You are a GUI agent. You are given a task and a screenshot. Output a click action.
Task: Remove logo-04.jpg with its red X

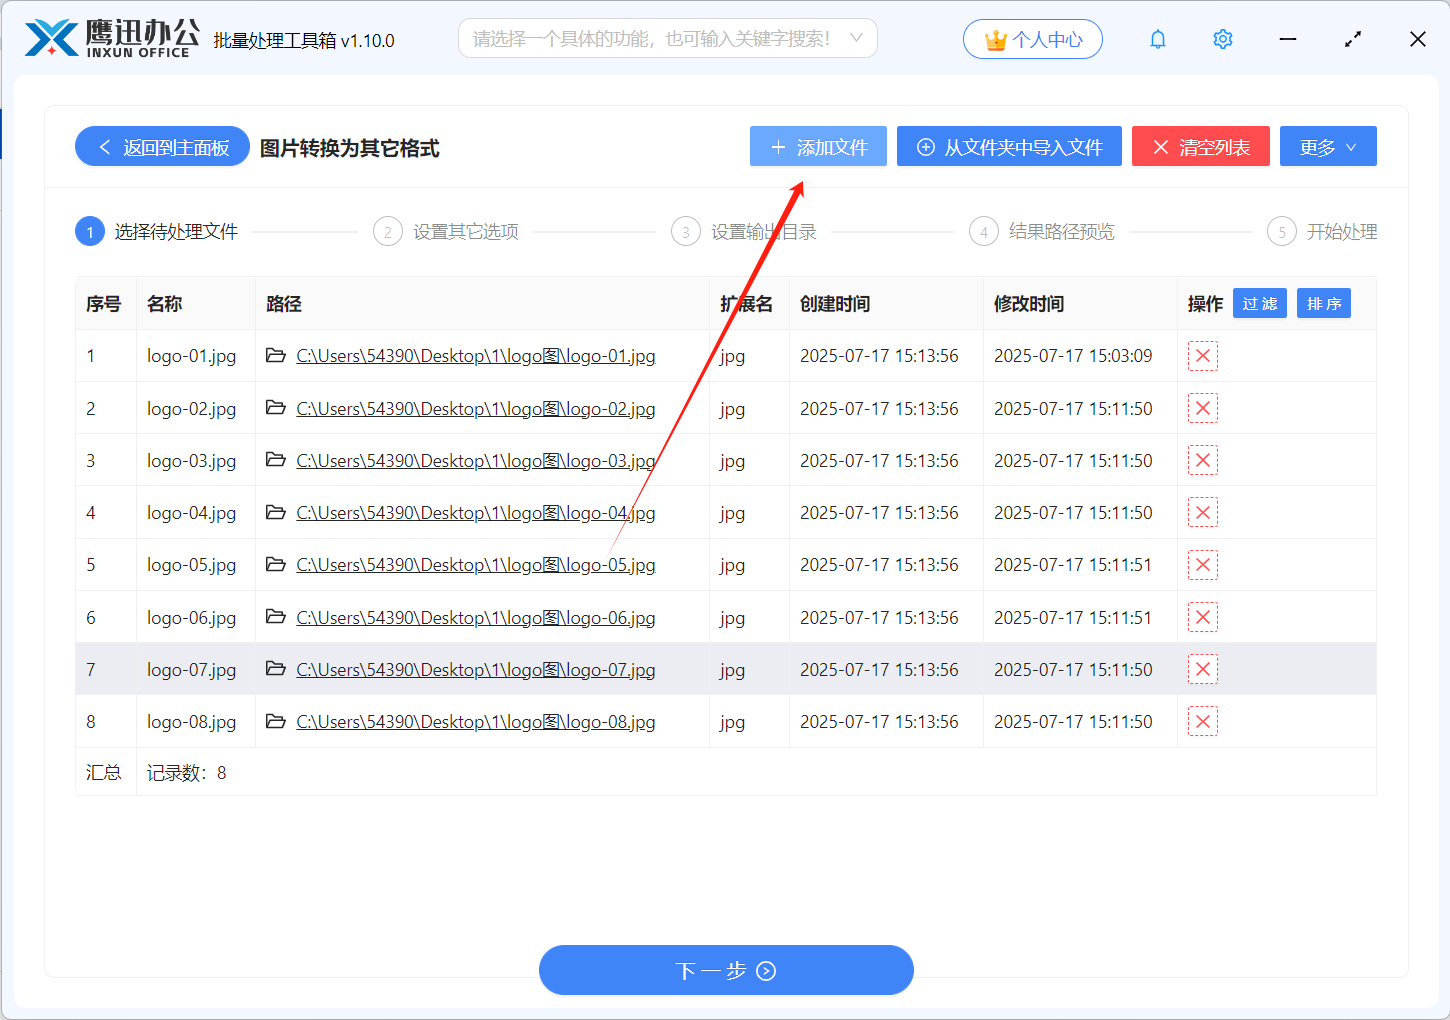pos(1203,512)
